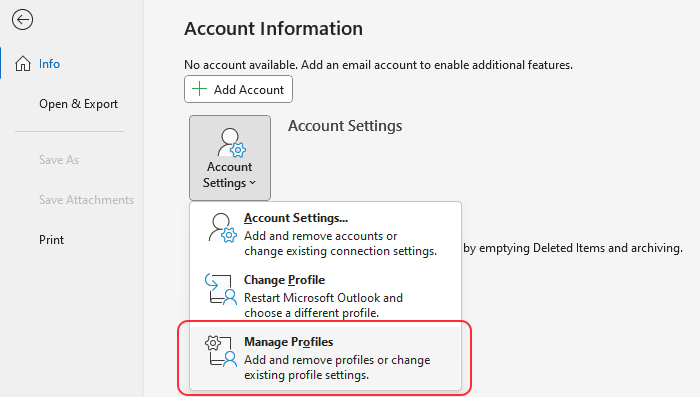Click the Account Settings... menu entry icon
Image resolution: width=700 pixels, height=397 pixels.
[x=222, y=228]
